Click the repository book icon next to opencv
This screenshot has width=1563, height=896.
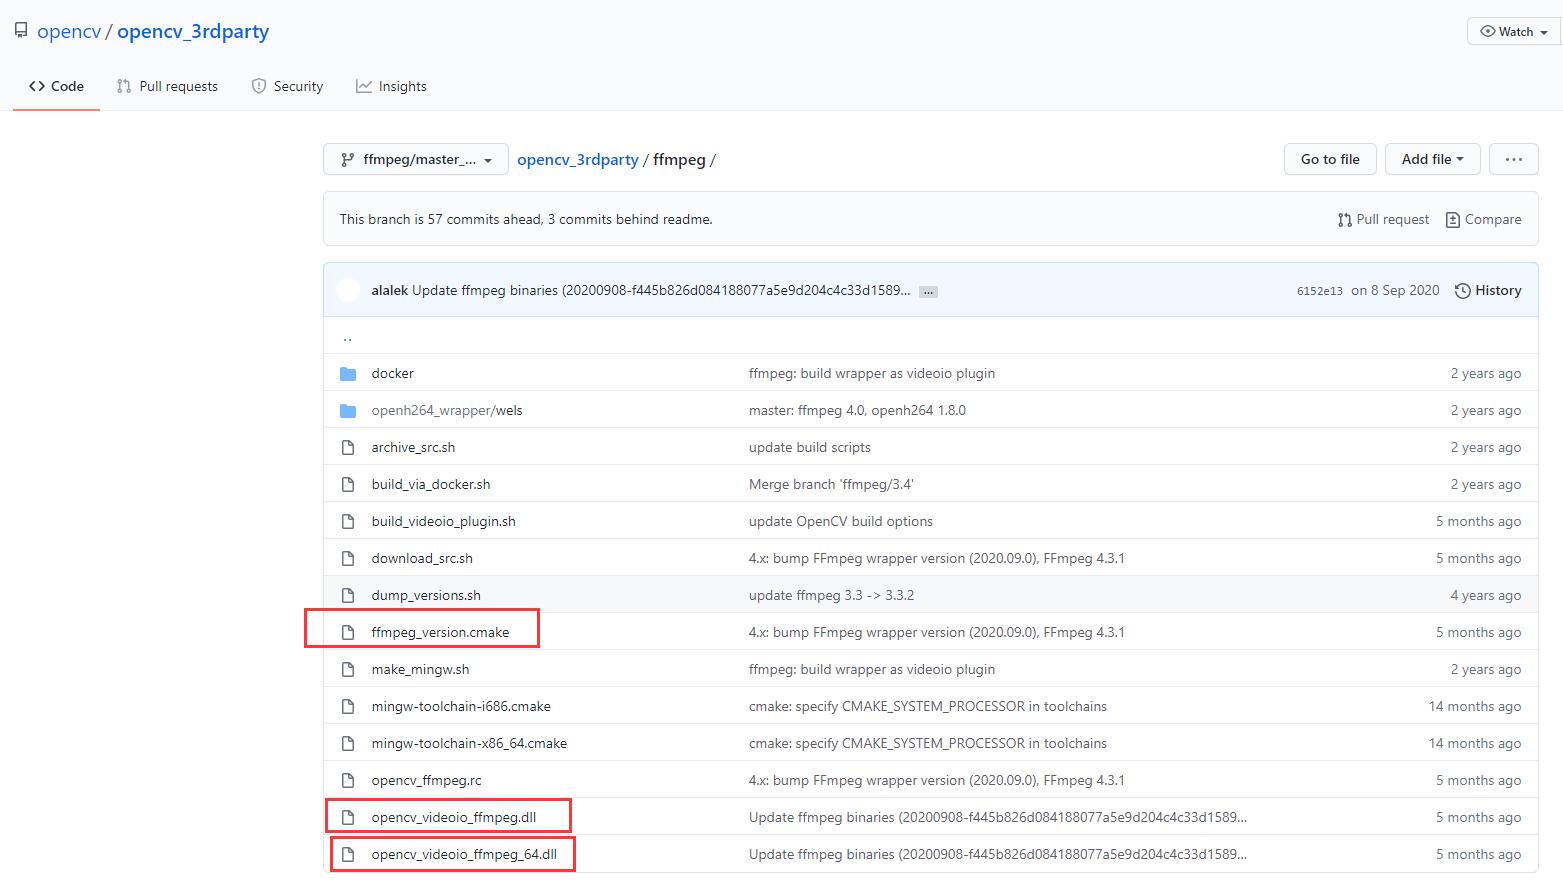point(21,29)
